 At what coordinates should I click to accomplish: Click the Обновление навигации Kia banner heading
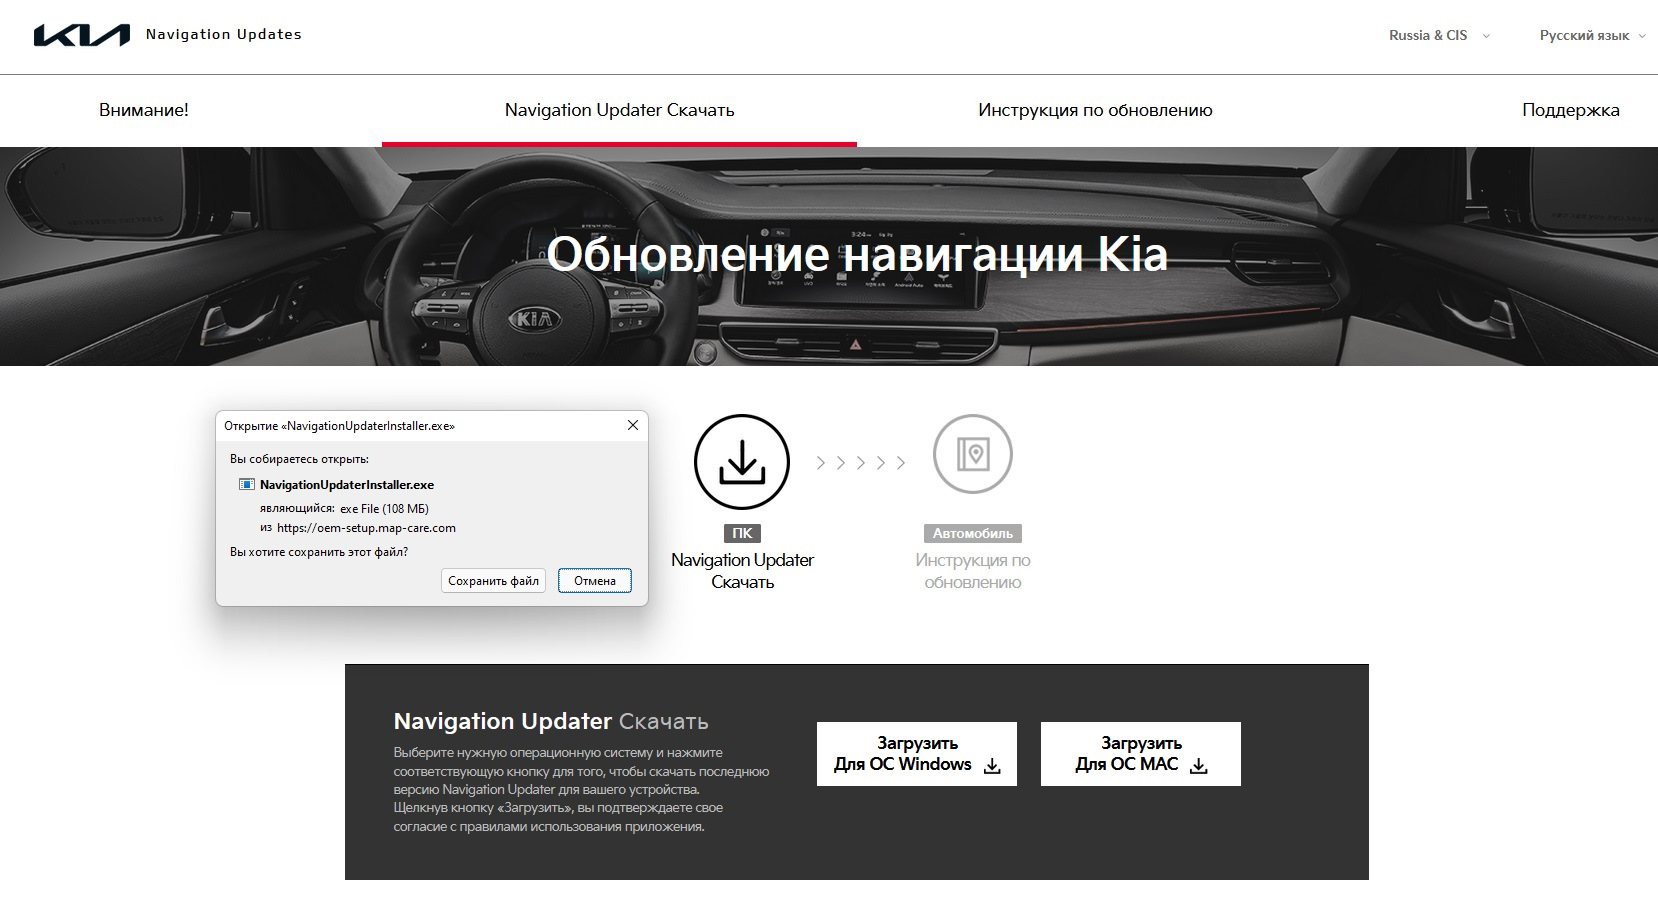[x=857, y=254]
